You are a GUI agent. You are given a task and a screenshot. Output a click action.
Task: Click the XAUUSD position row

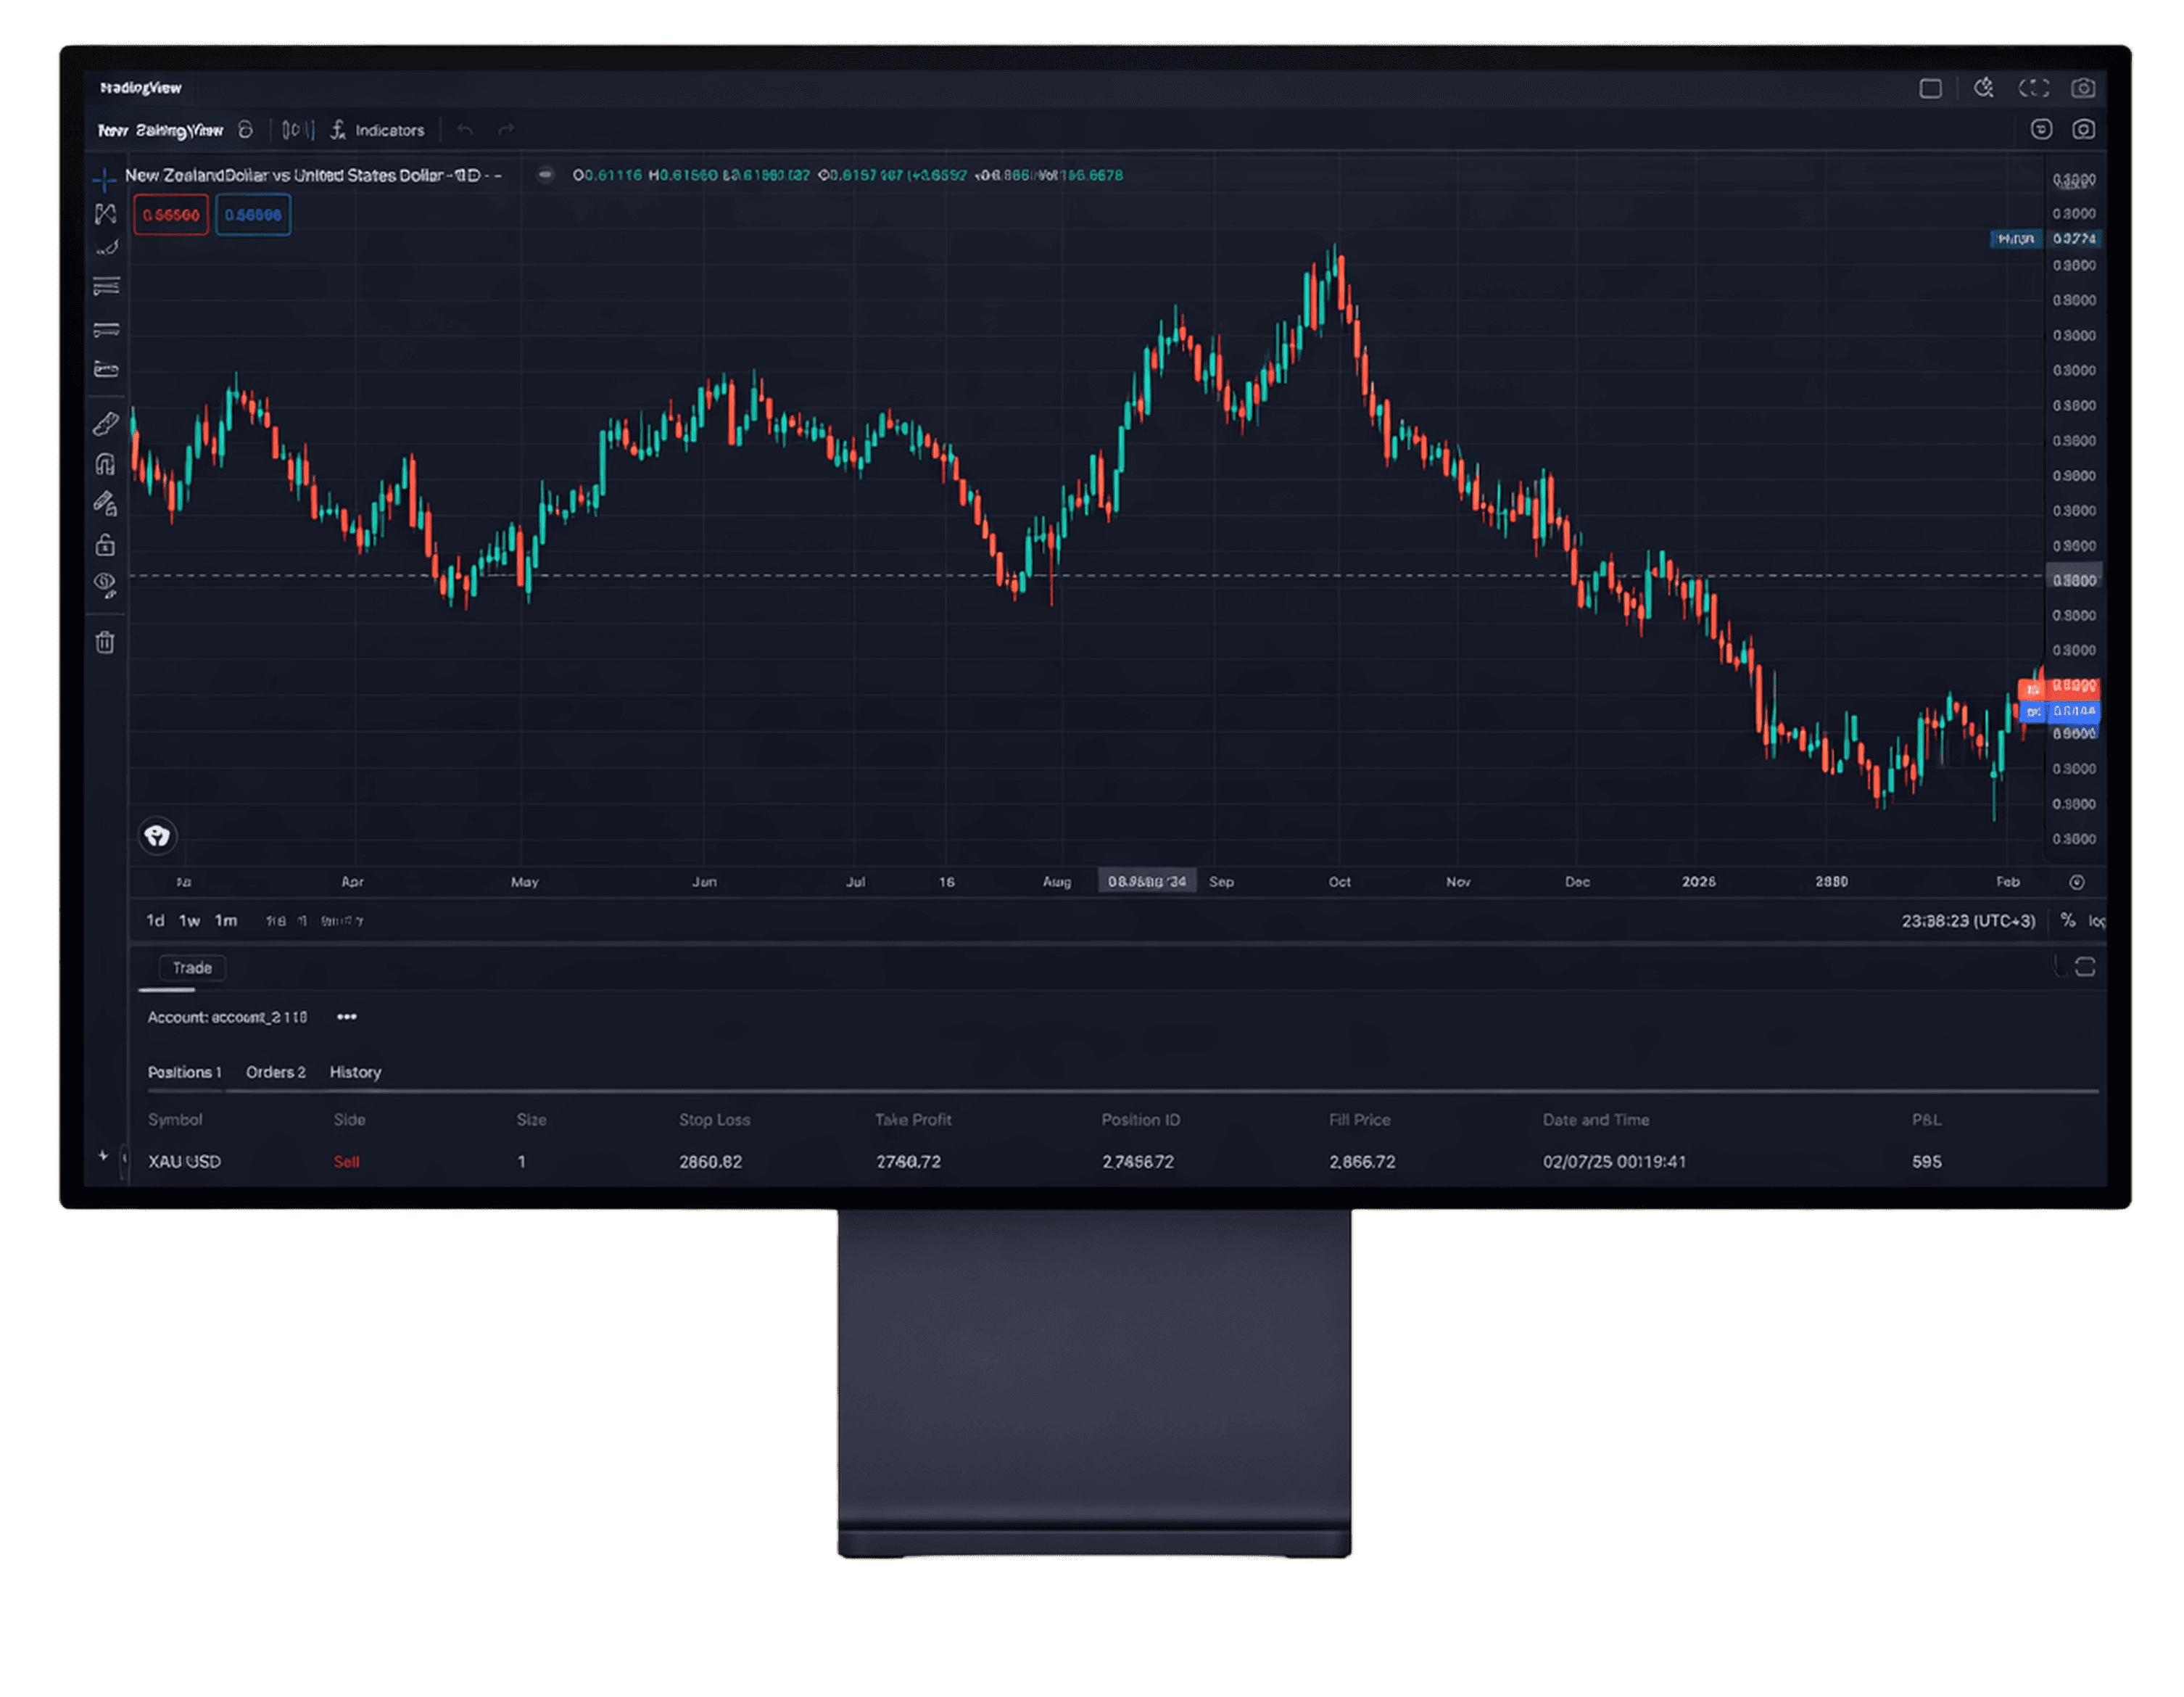point(184,1162)
